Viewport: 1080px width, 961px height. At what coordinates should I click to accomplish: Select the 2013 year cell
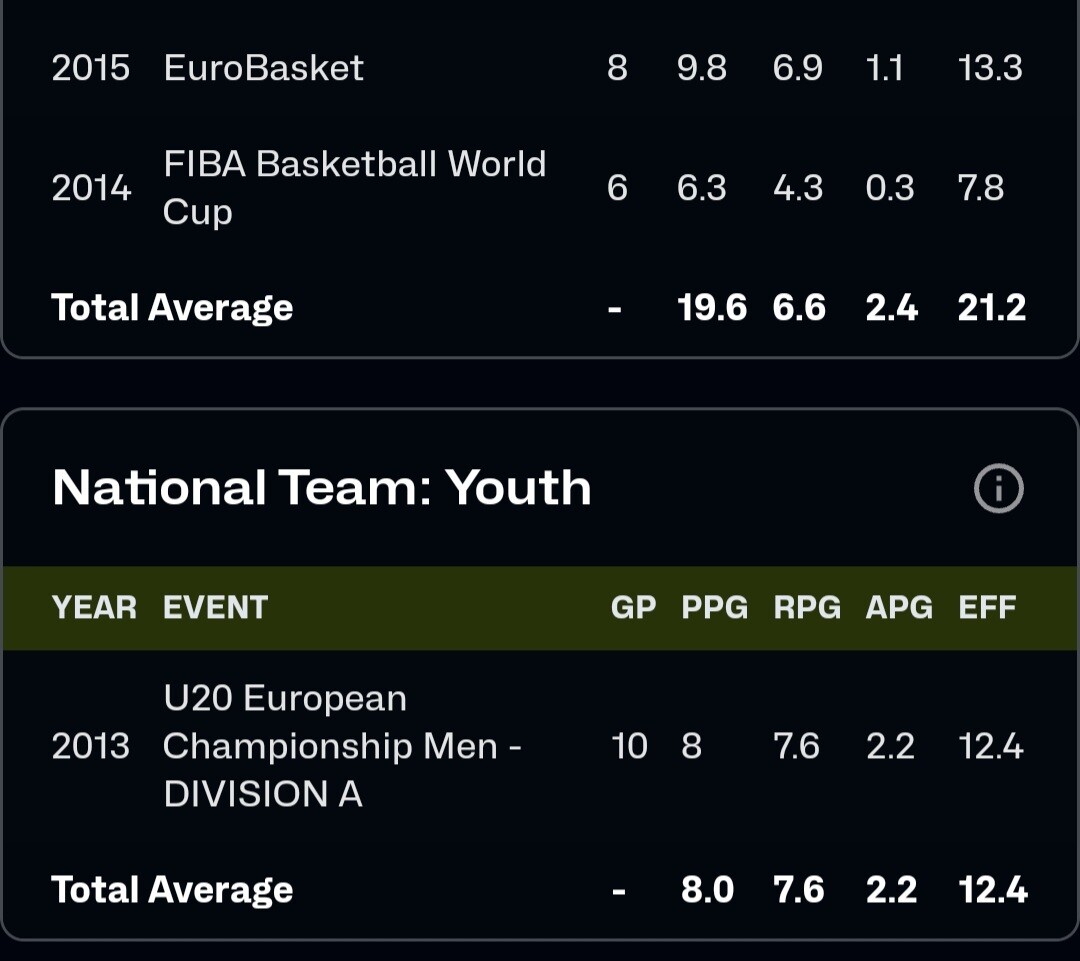click(x=91, y=746)
